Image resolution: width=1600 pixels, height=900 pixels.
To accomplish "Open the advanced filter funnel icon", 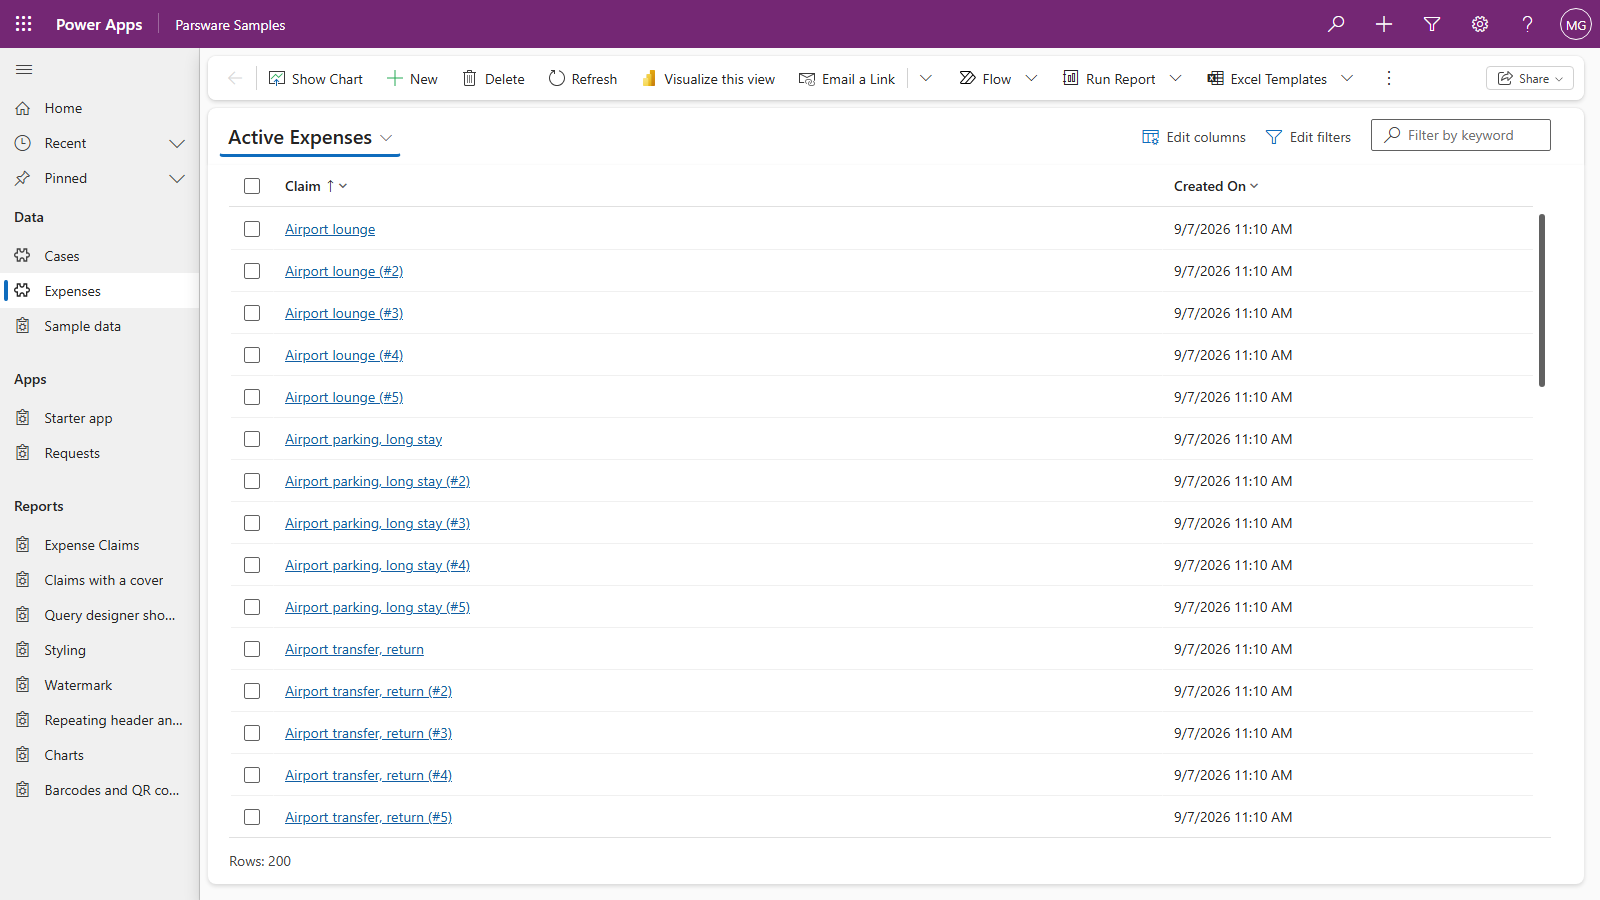I will click(x=1432, y=24).
